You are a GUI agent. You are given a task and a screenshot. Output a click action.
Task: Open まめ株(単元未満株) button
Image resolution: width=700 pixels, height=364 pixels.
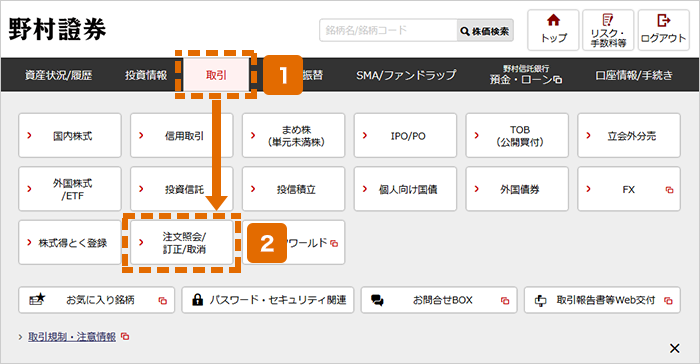point(293,135)
